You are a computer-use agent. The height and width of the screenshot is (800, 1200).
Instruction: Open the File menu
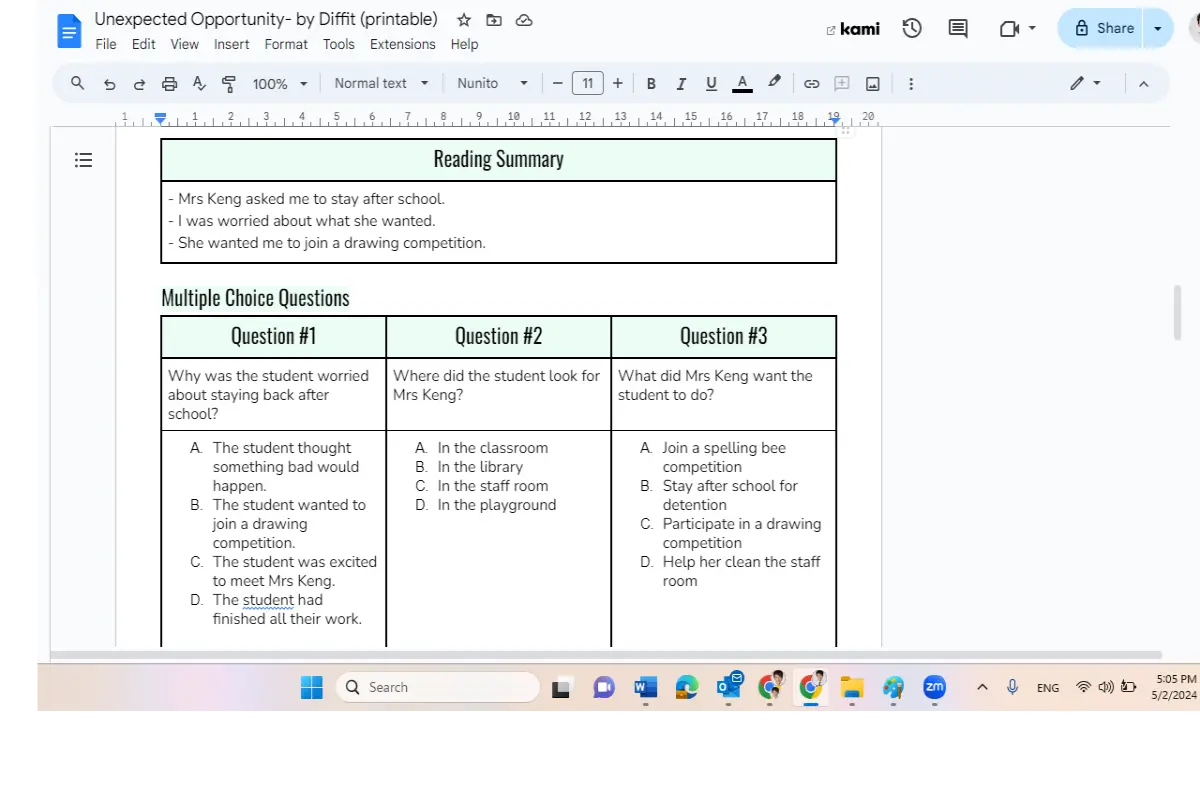[106, 44]
